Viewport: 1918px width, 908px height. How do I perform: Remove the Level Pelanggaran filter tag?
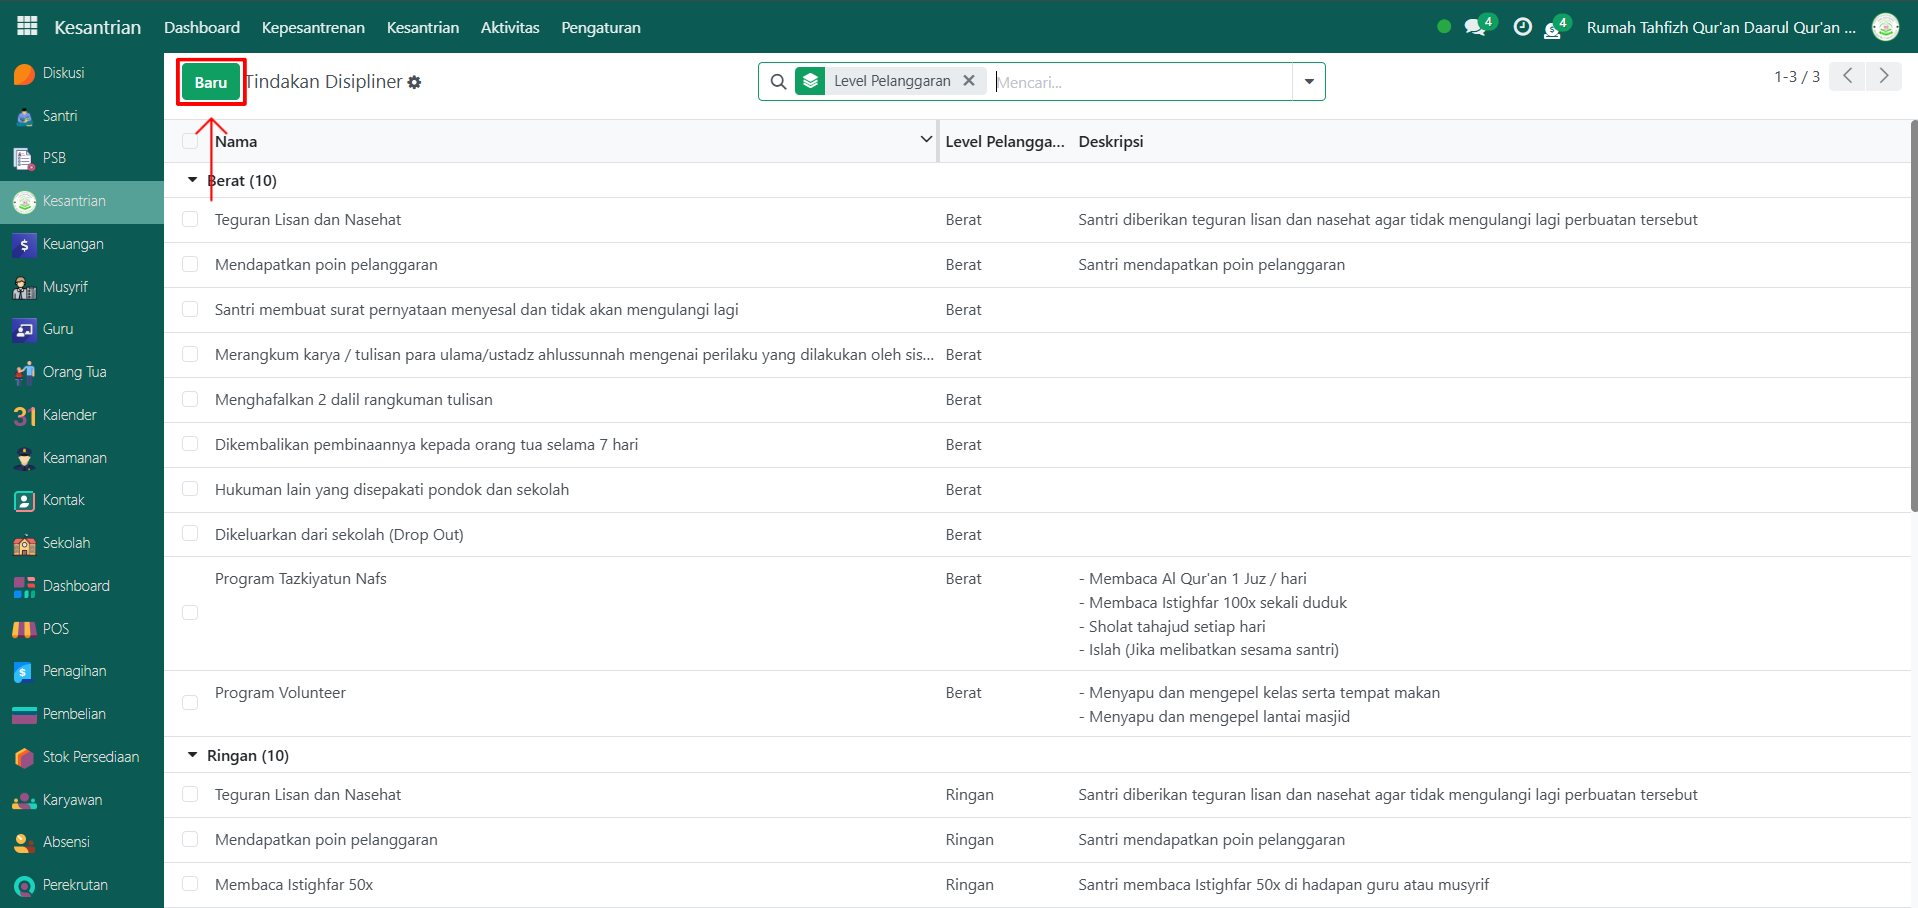click(x=968, y=81)
